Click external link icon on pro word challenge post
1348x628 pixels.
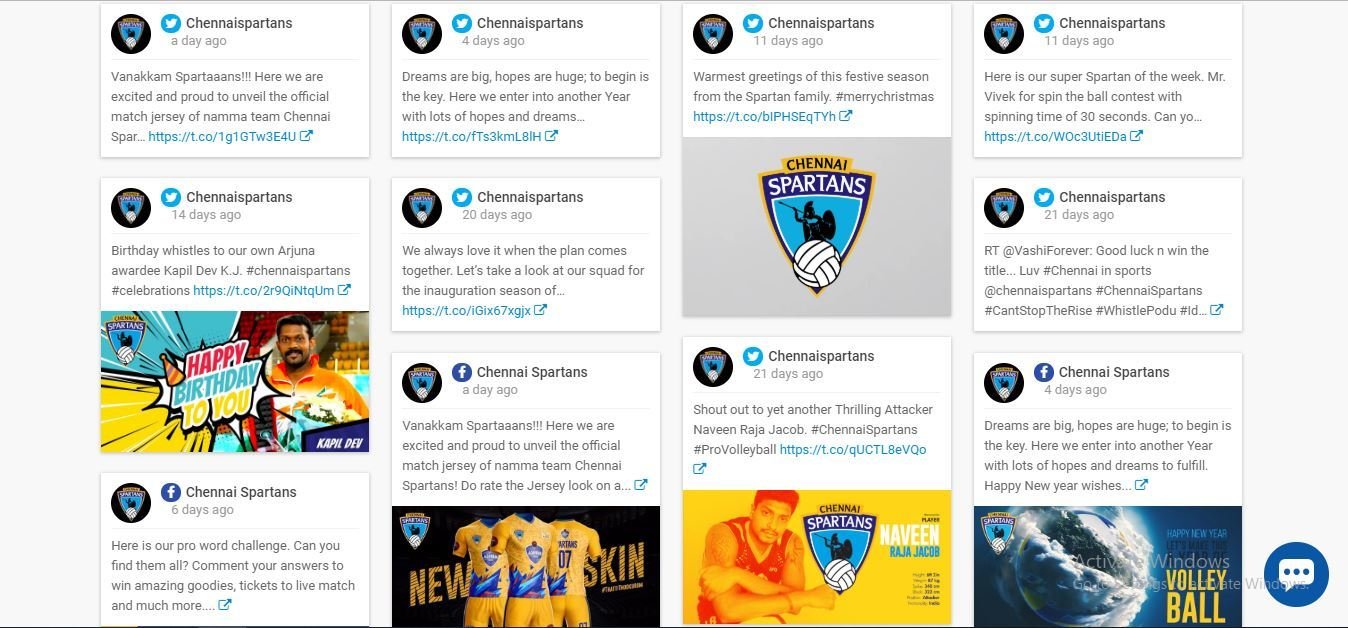pos(225,605)
